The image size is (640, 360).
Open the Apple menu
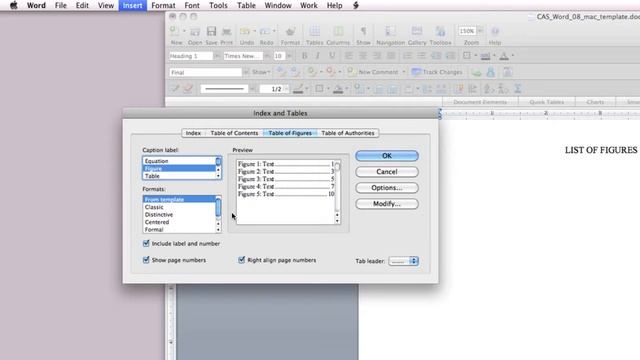click(x=13, y=5)
